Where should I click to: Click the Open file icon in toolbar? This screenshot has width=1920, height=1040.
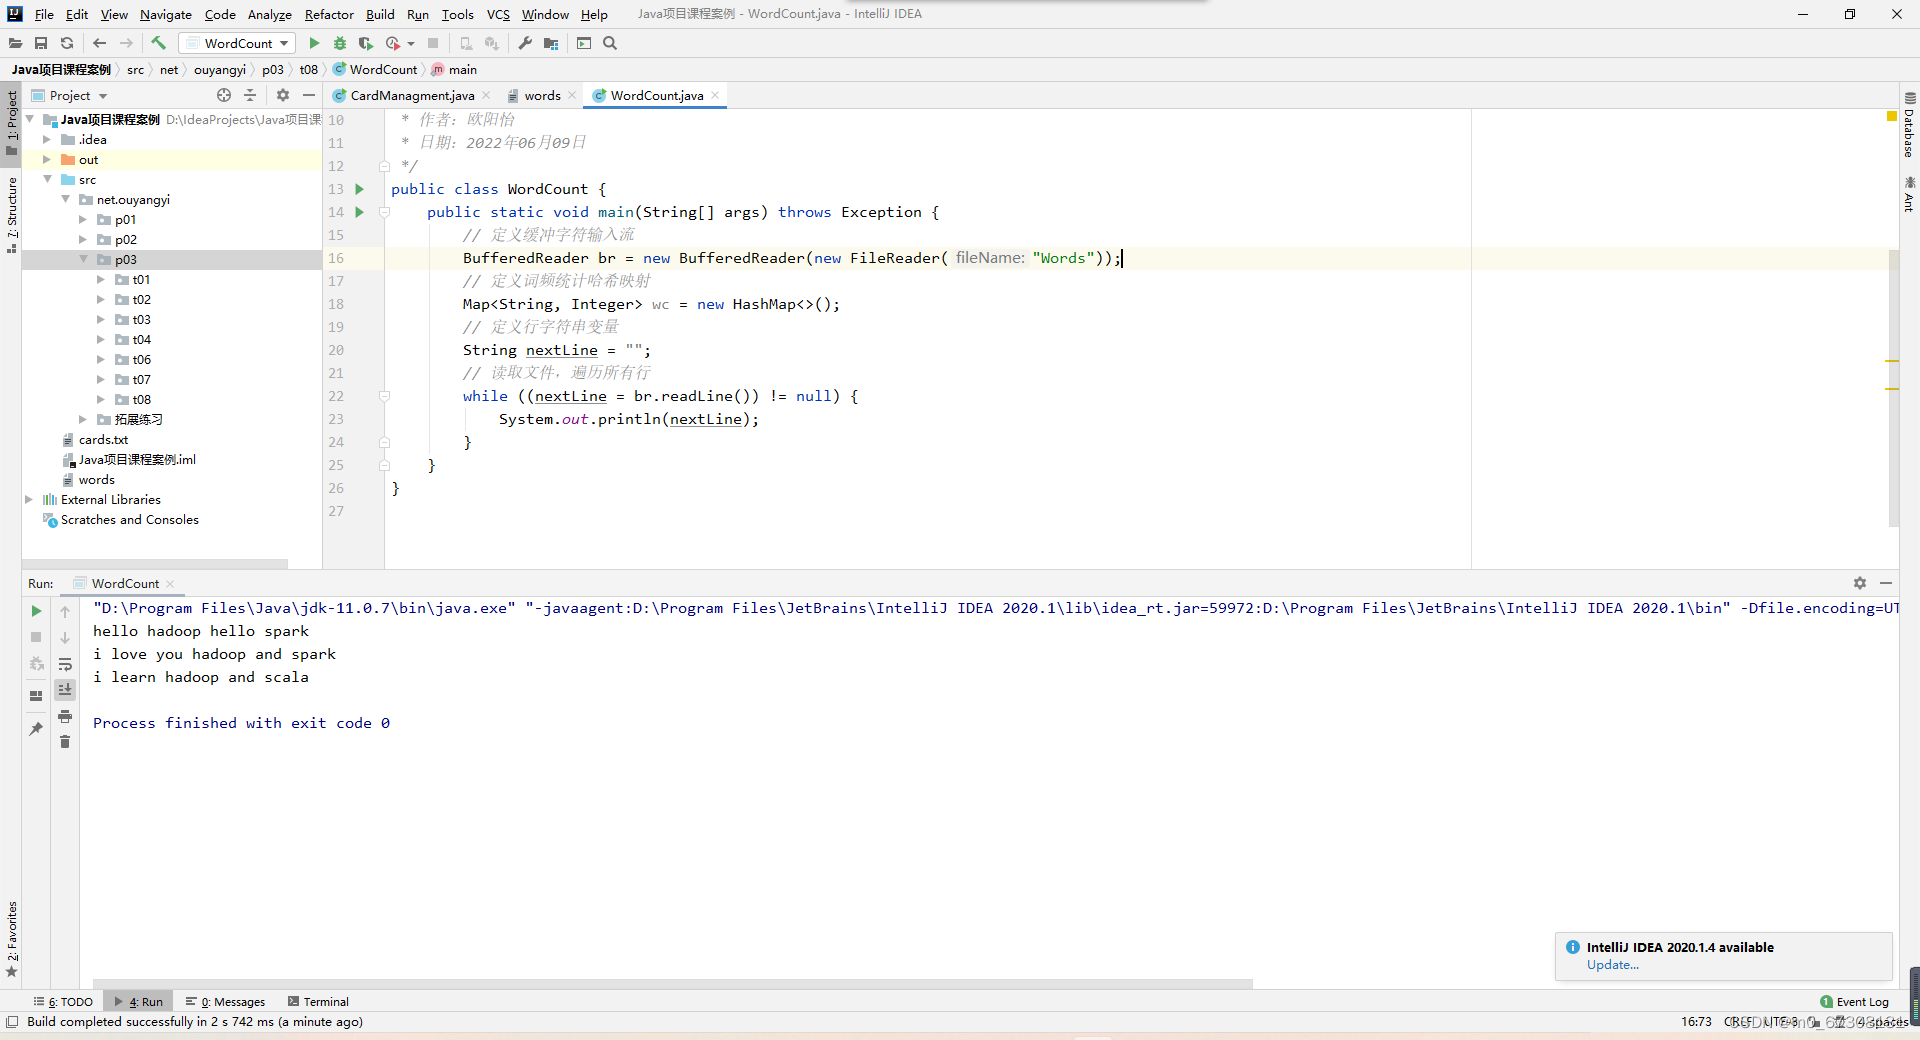click(15, 43)
